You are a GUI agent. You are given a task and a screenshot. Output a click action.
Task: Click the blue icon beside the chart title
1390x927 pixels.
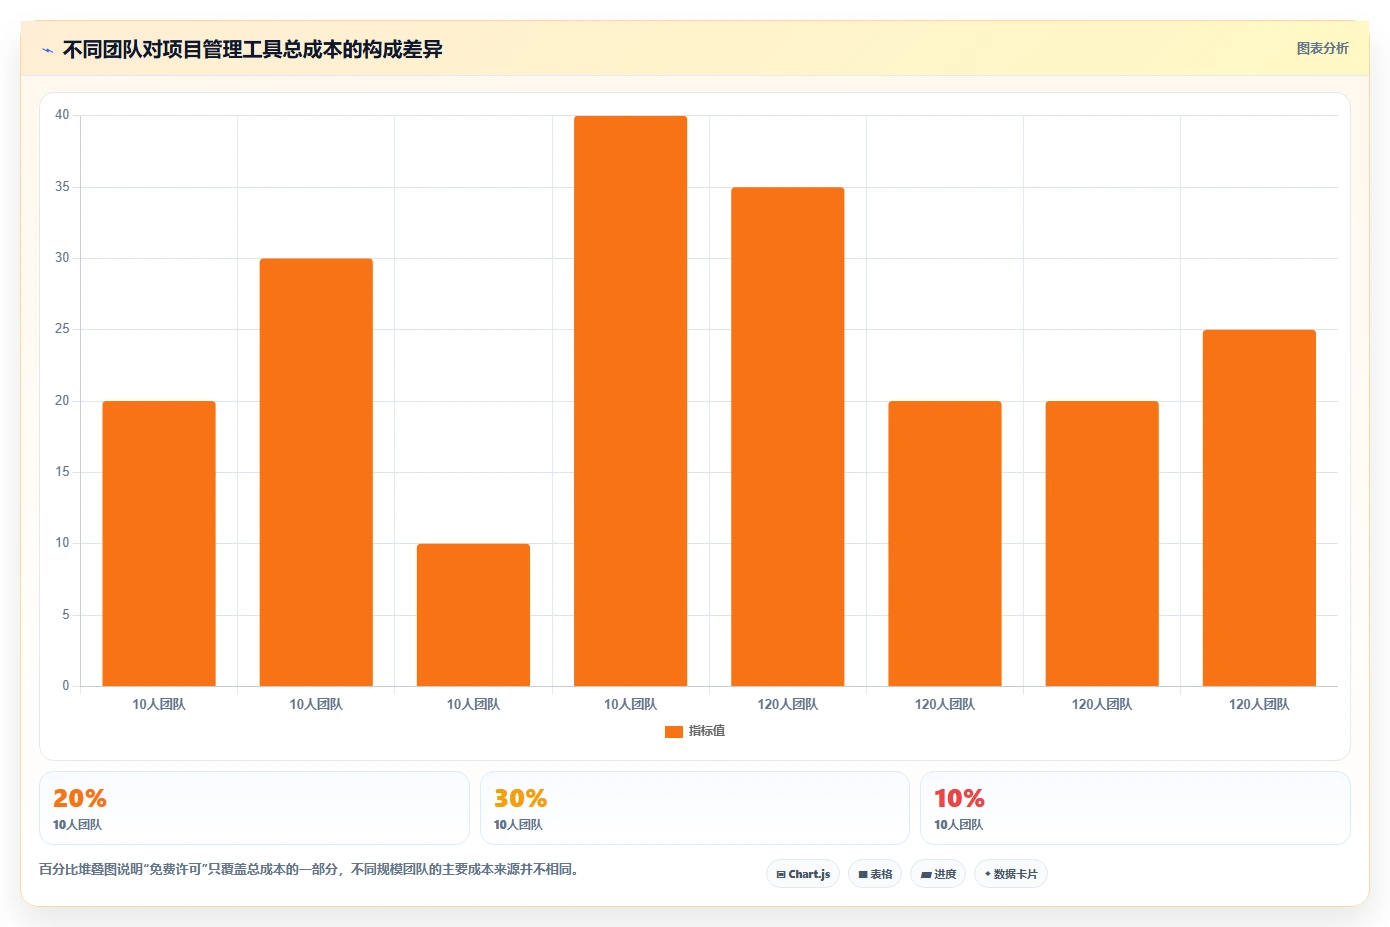point(47,50)
